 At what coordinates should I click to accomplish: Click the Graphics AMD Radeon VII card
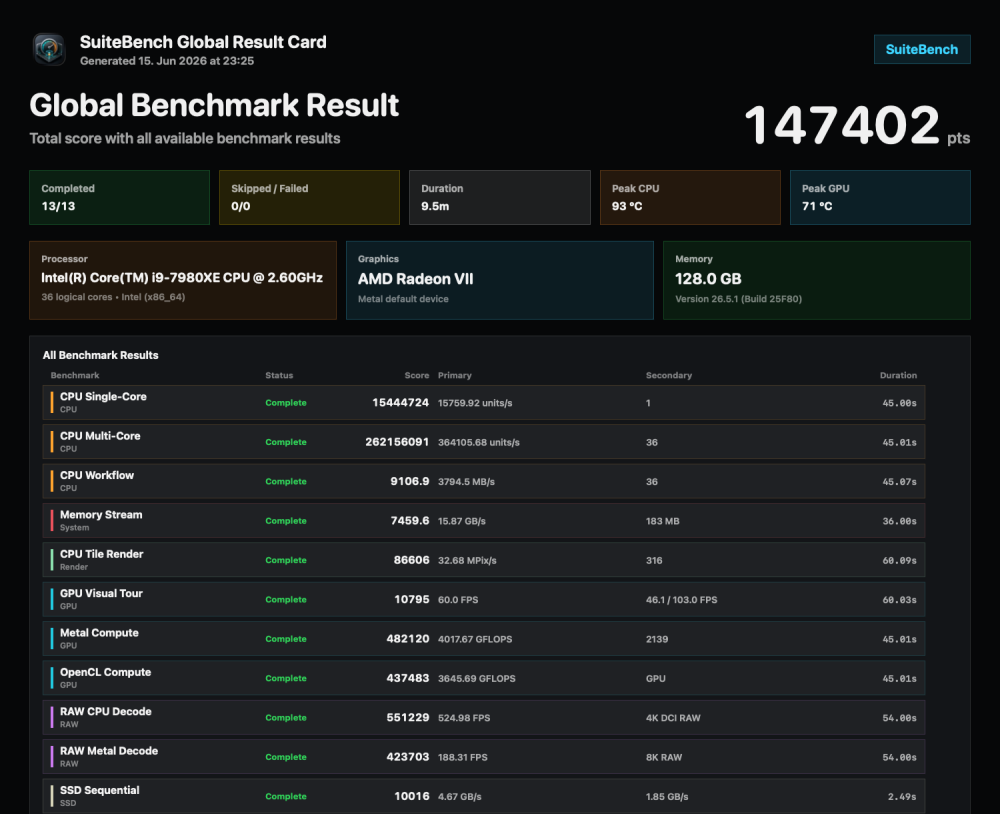click(499, 280)
